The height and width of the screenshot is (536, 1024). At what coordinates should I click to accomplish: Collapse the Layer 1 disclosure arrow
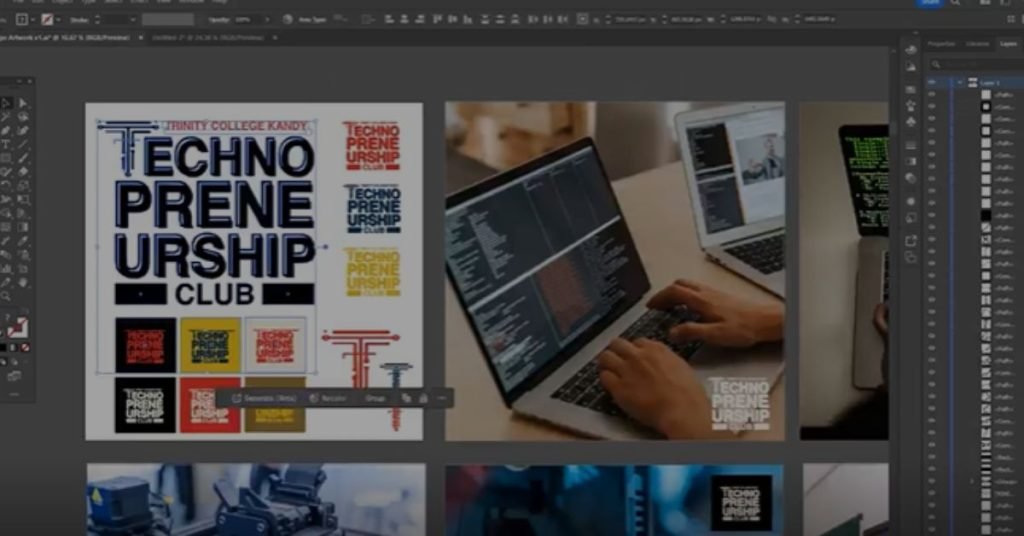[x=959, y=82]
